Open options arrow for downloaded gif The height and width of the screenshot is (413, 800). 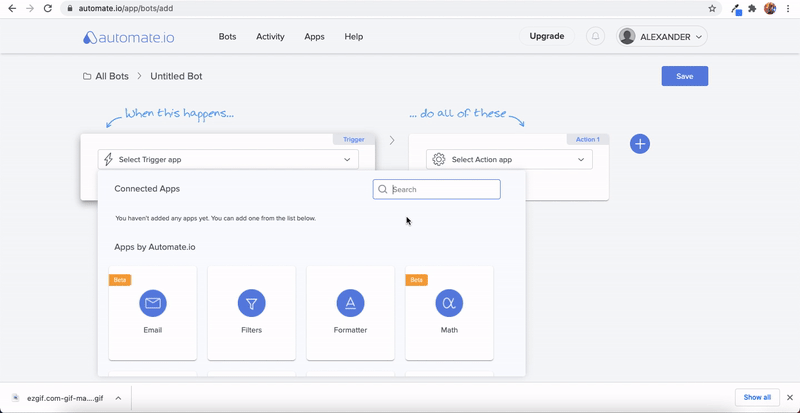click(x=118, y=398)
